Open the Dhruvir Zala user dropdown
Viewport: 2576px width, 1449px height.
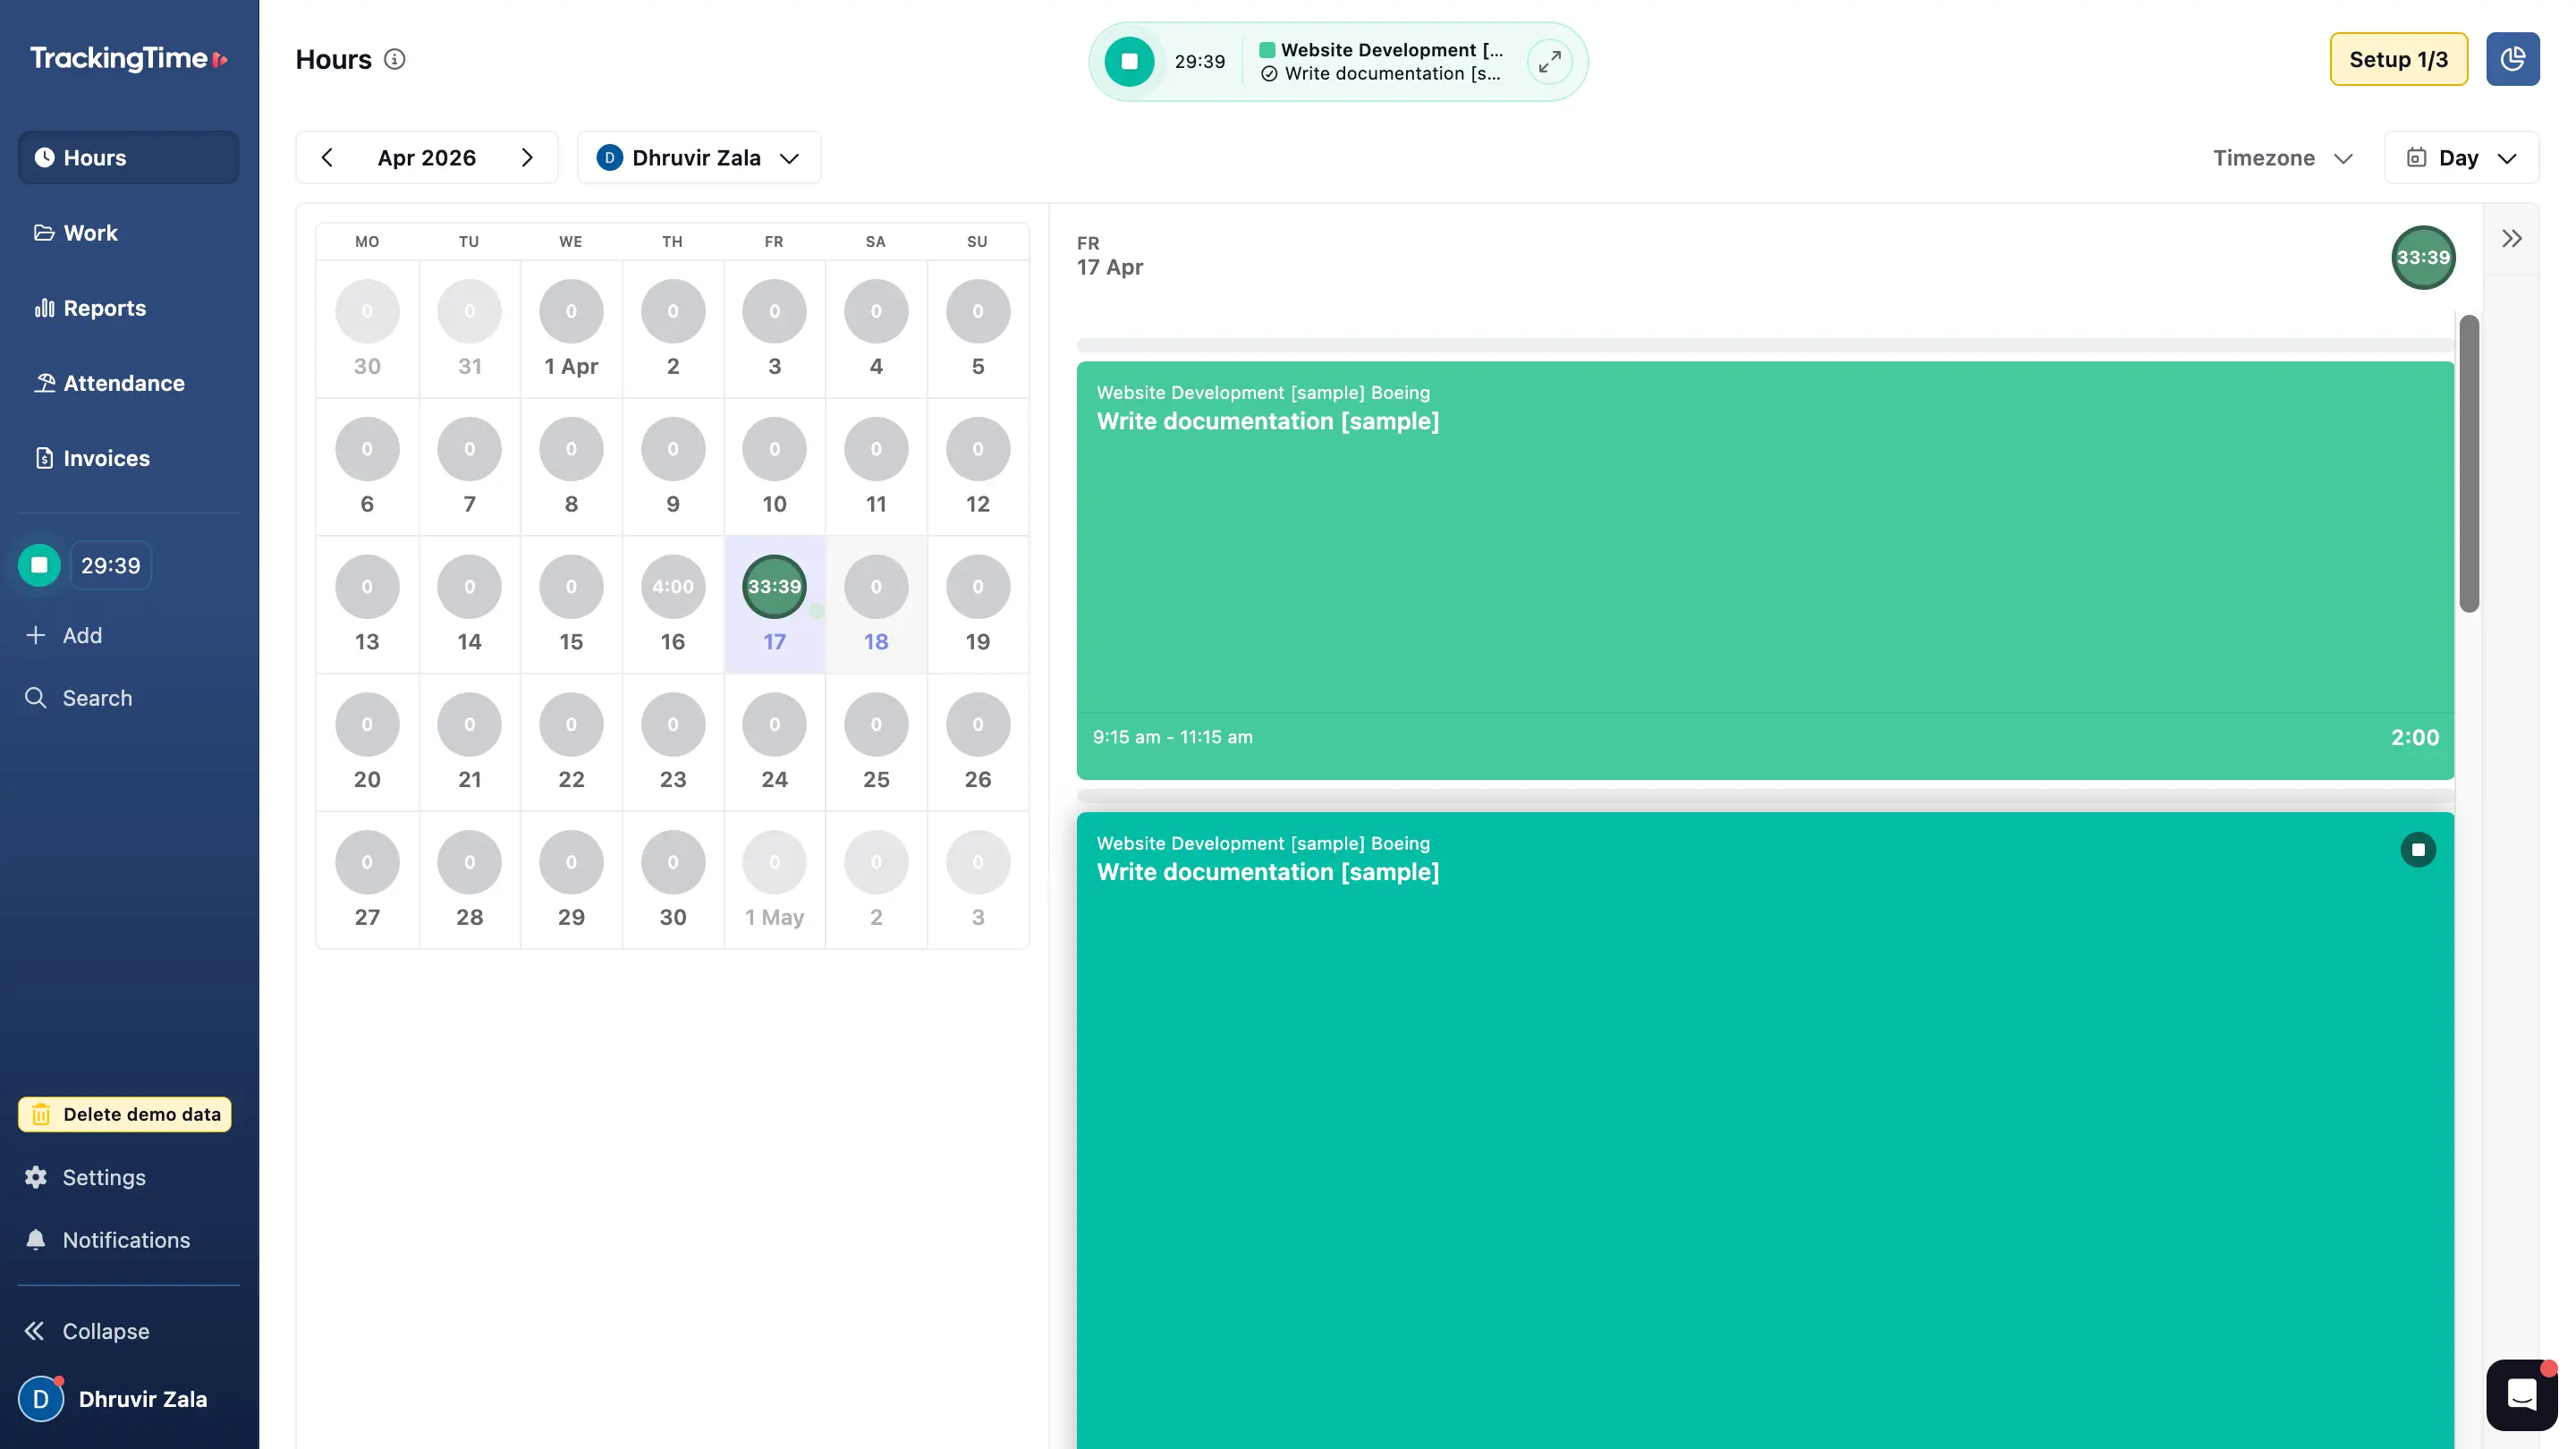click(698, 158)
